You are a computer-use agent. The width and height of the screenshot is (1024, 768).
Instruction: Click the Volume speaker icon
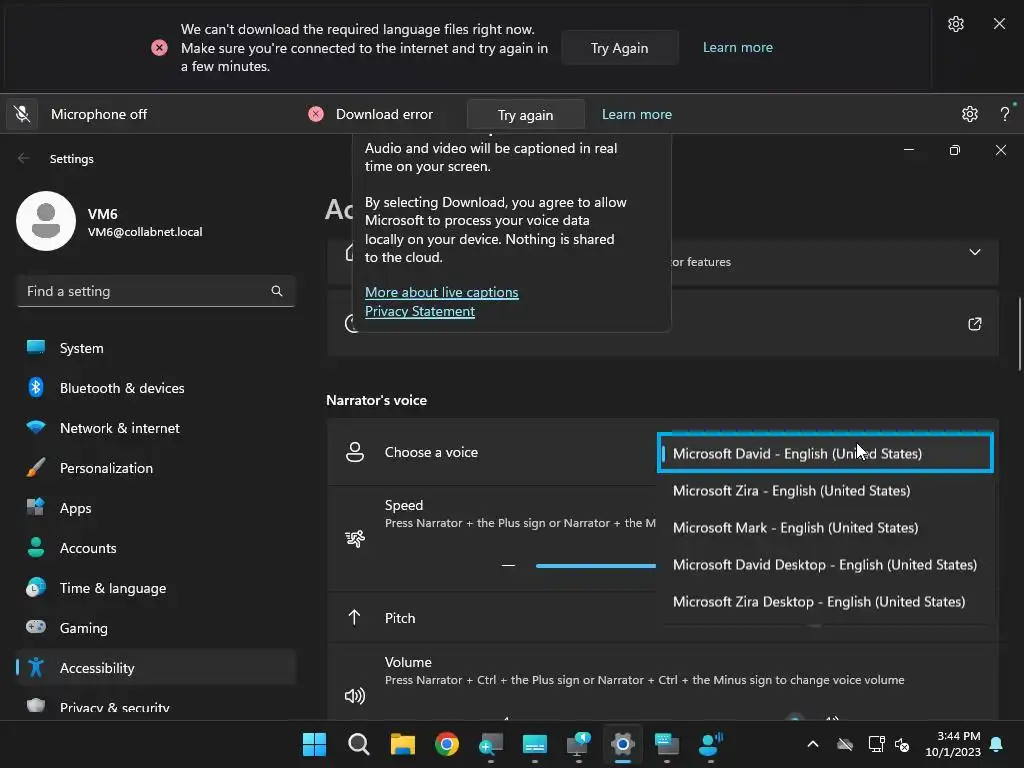pyautogui.click(x=355, y=696)
